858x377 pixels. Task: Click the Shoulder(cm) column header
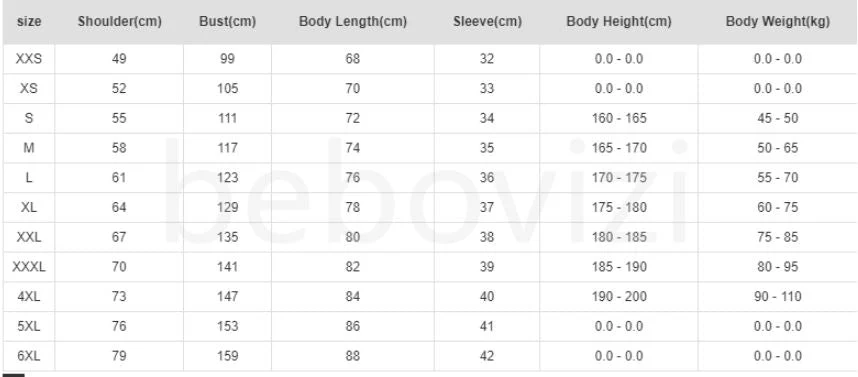[119, 22]
